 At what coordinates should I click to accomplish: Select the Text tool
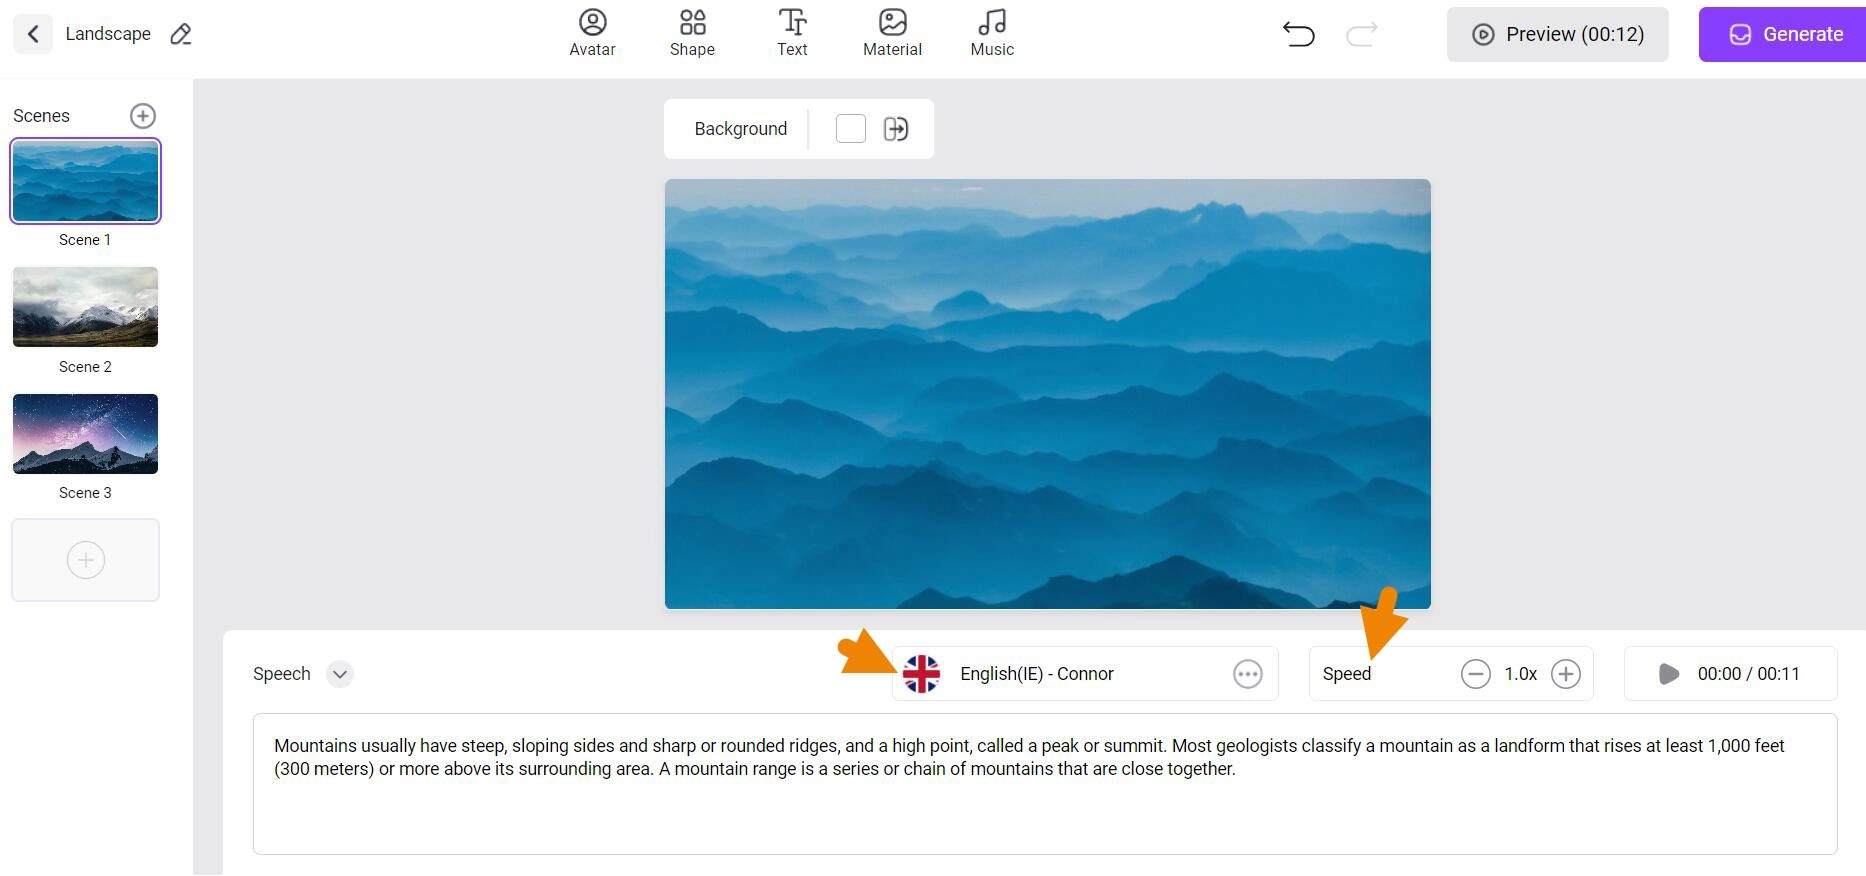[792, 33]
